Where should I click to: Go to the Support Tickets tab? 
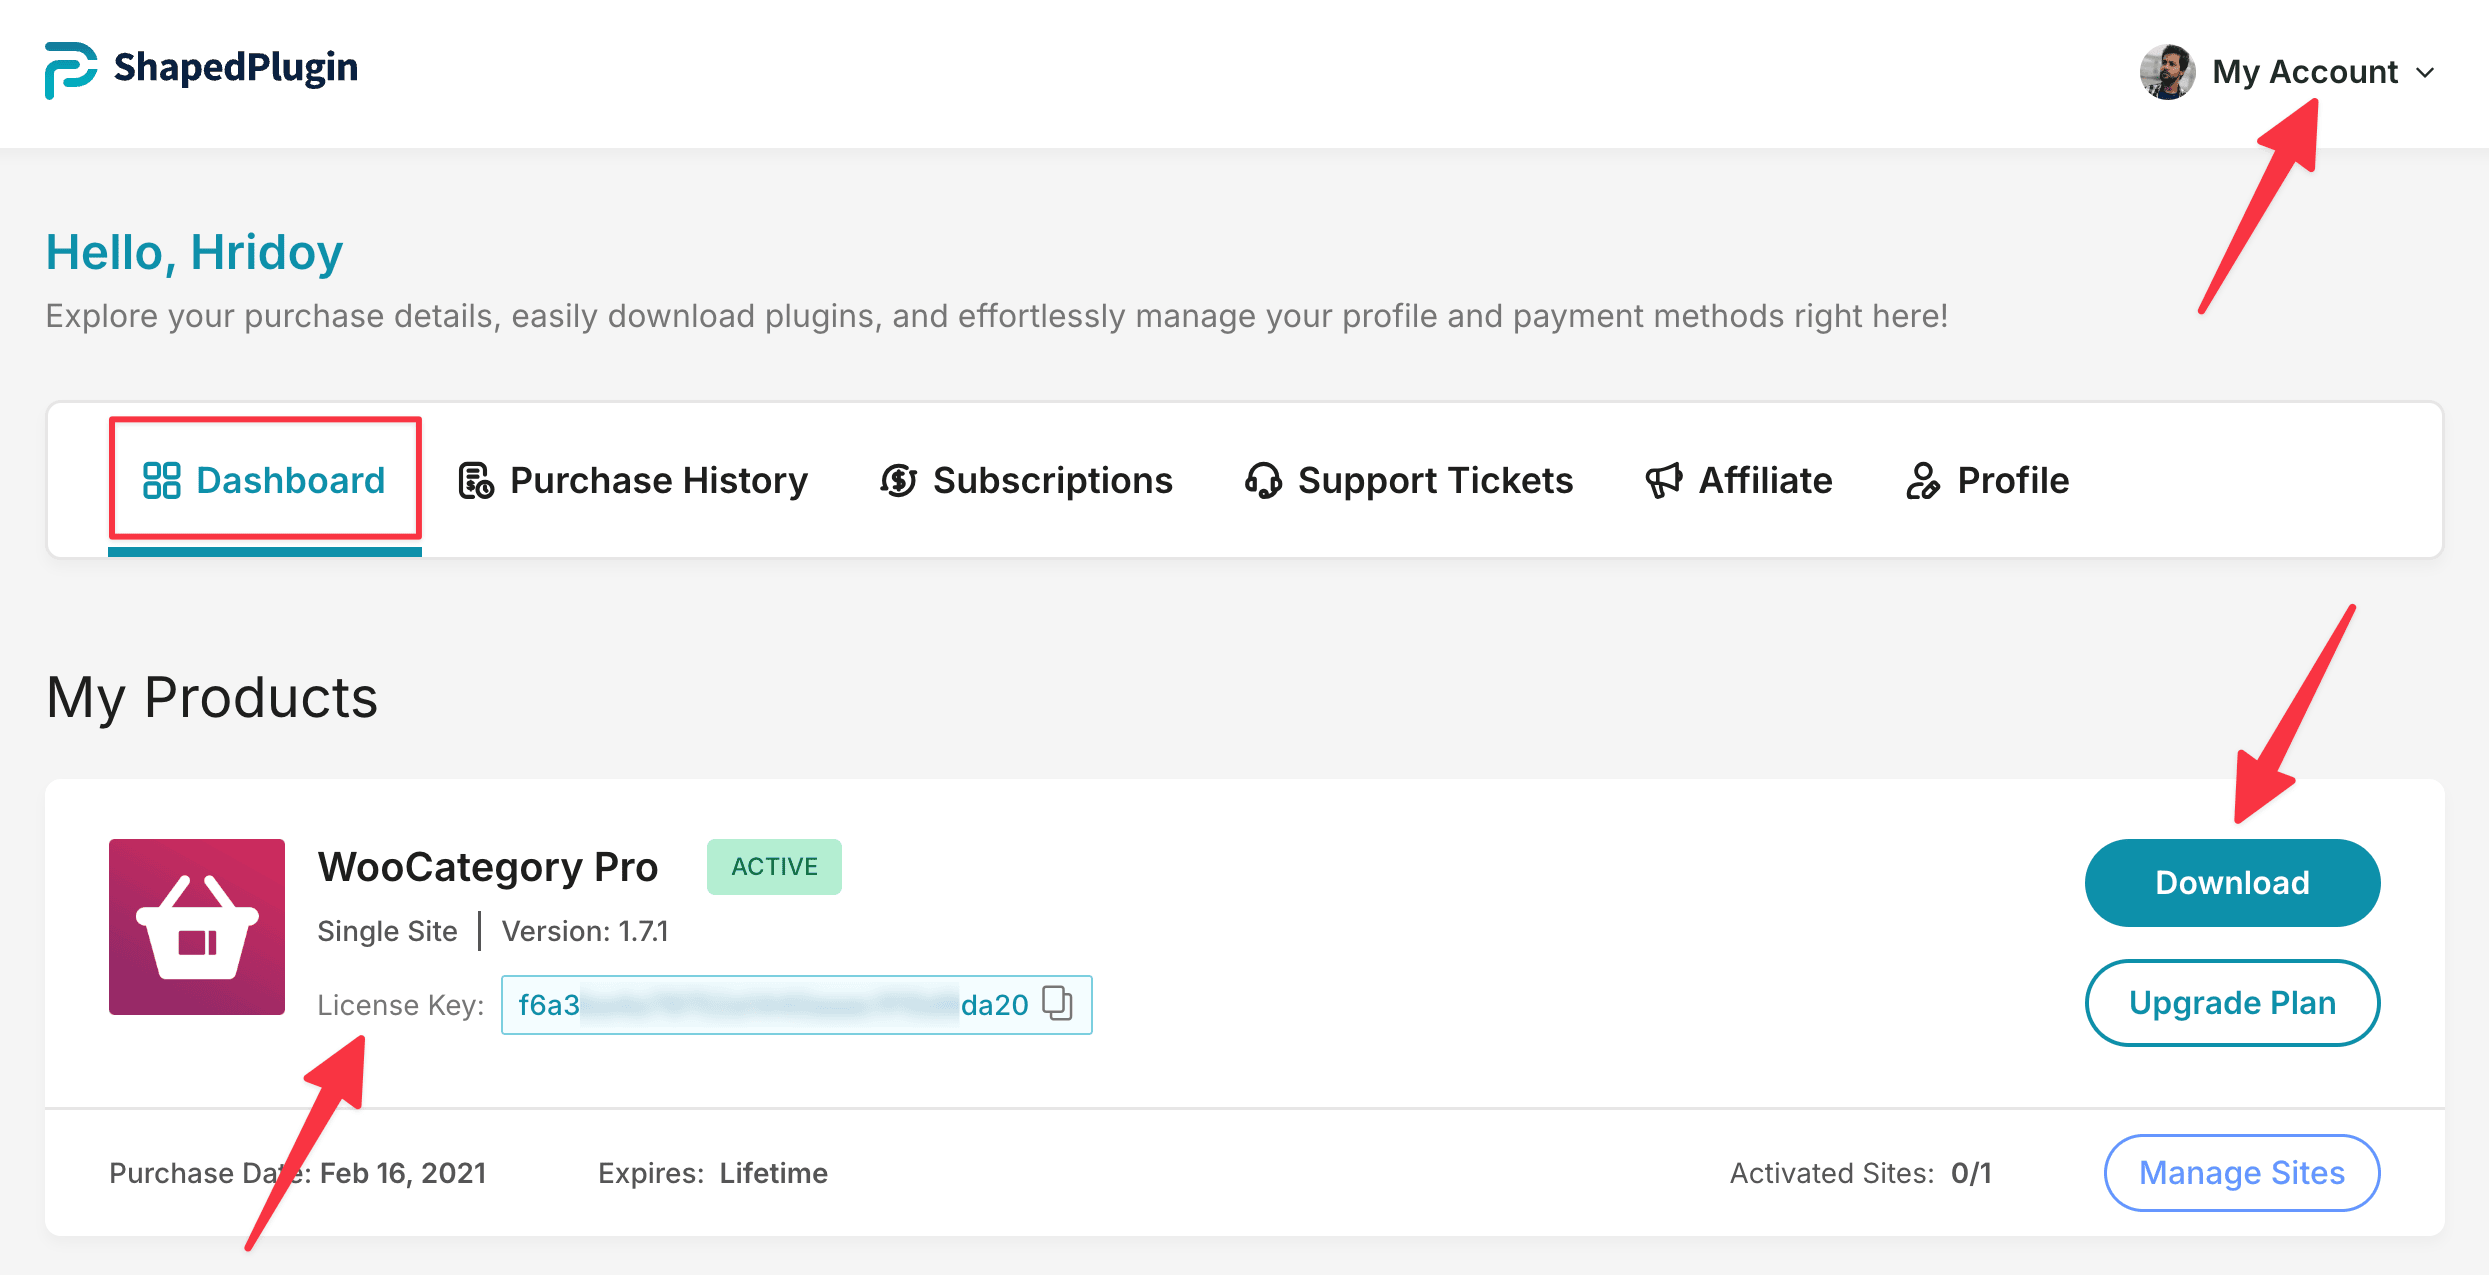click(x=1435, y=481)
